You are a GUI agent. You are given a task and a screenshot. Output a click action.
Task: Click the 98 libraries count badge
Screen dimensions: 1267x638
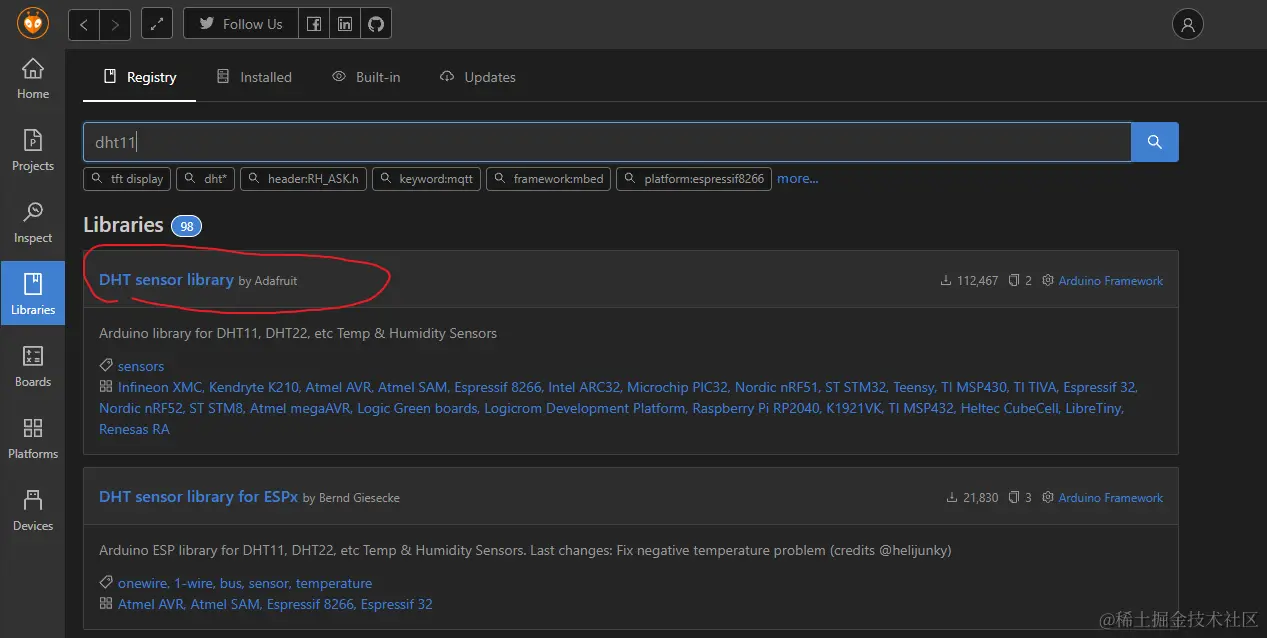click(x=186, y=226)
